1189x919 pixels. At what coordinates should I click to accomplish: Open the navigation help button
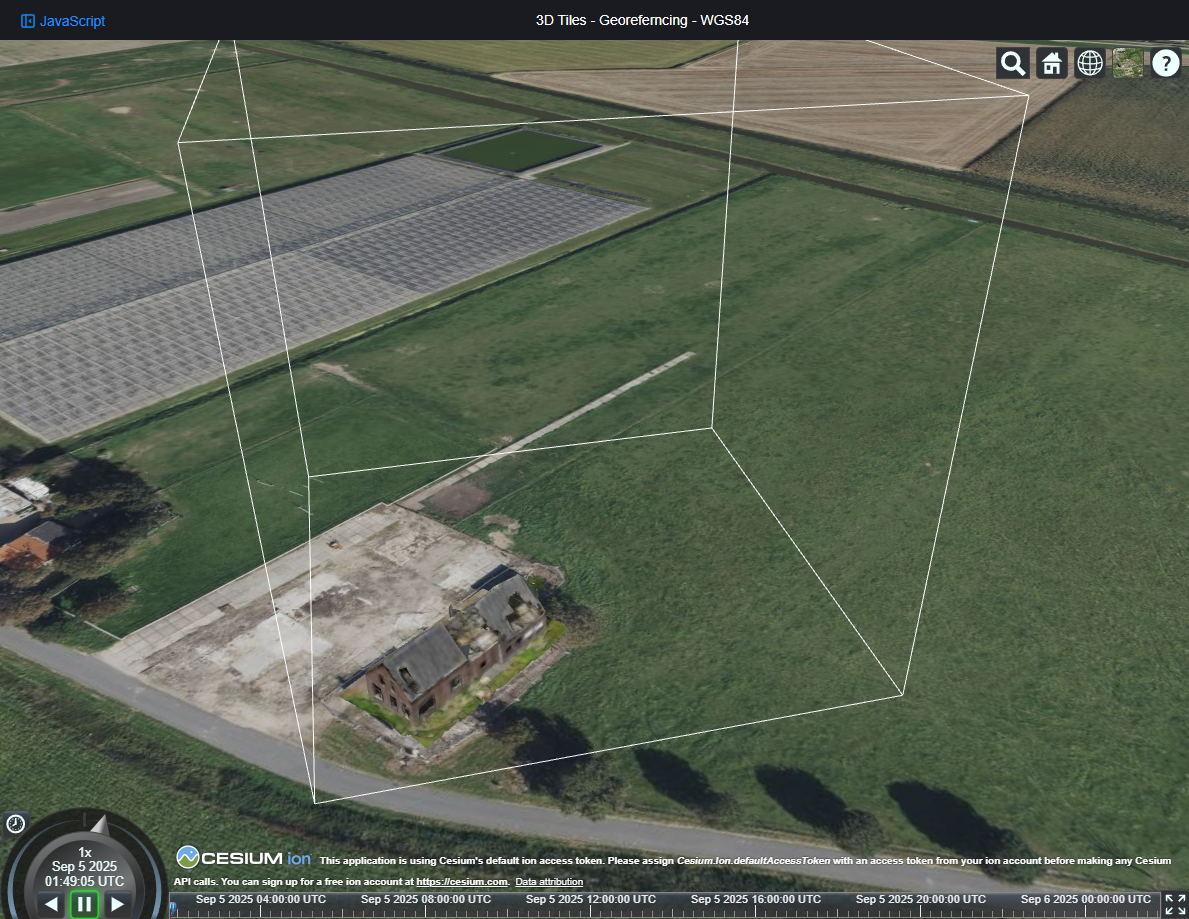tap(1165, 64)
